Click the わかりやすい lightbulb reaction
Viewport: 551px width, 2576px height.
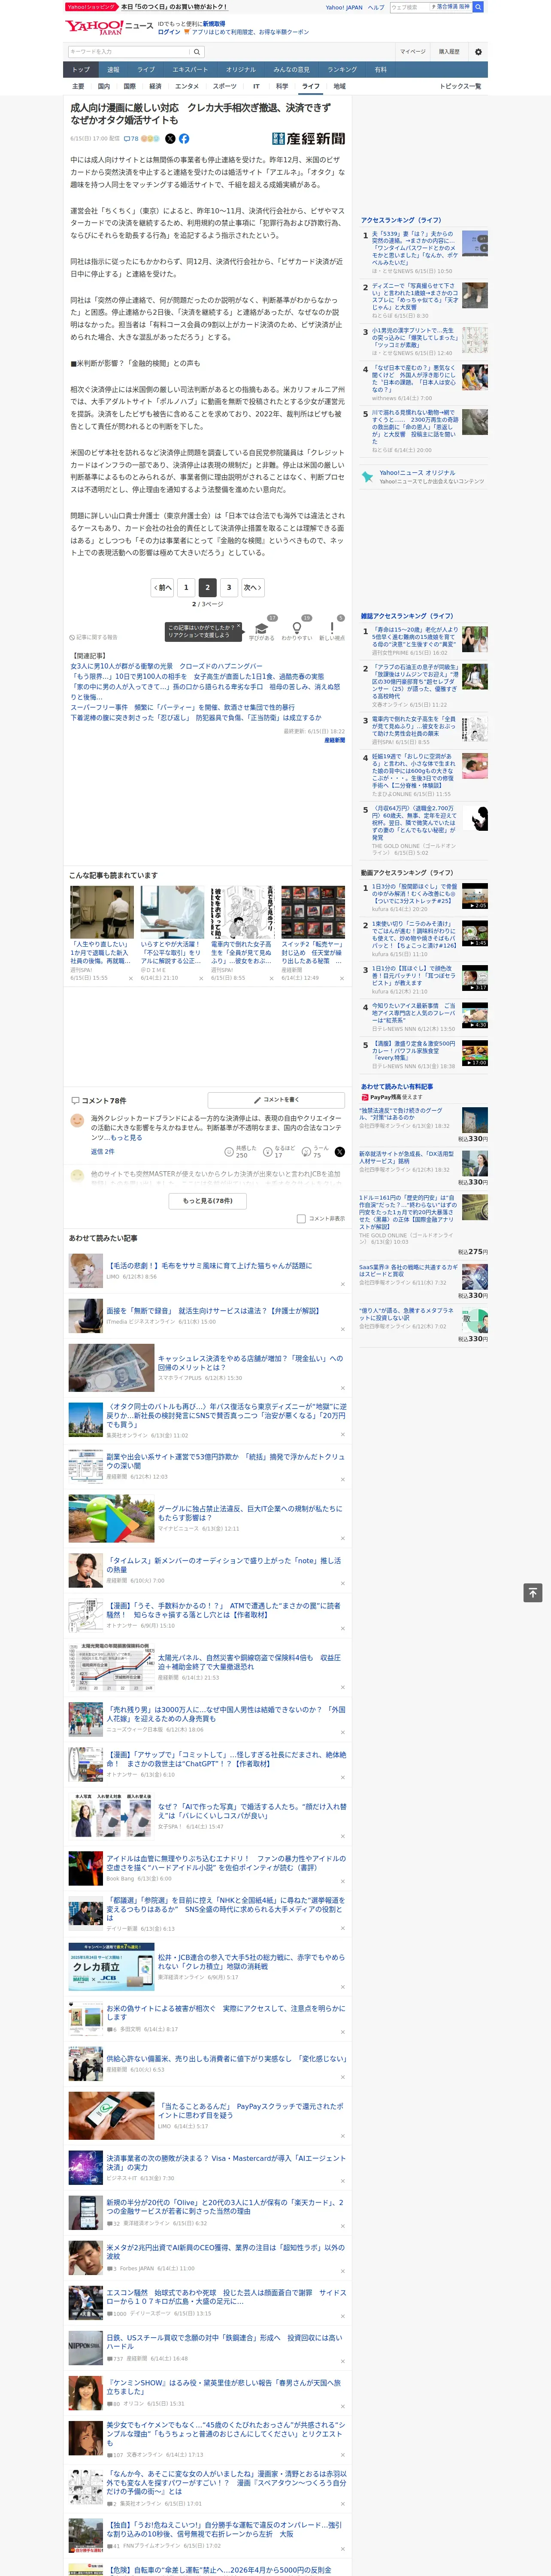tap(297, 629)
